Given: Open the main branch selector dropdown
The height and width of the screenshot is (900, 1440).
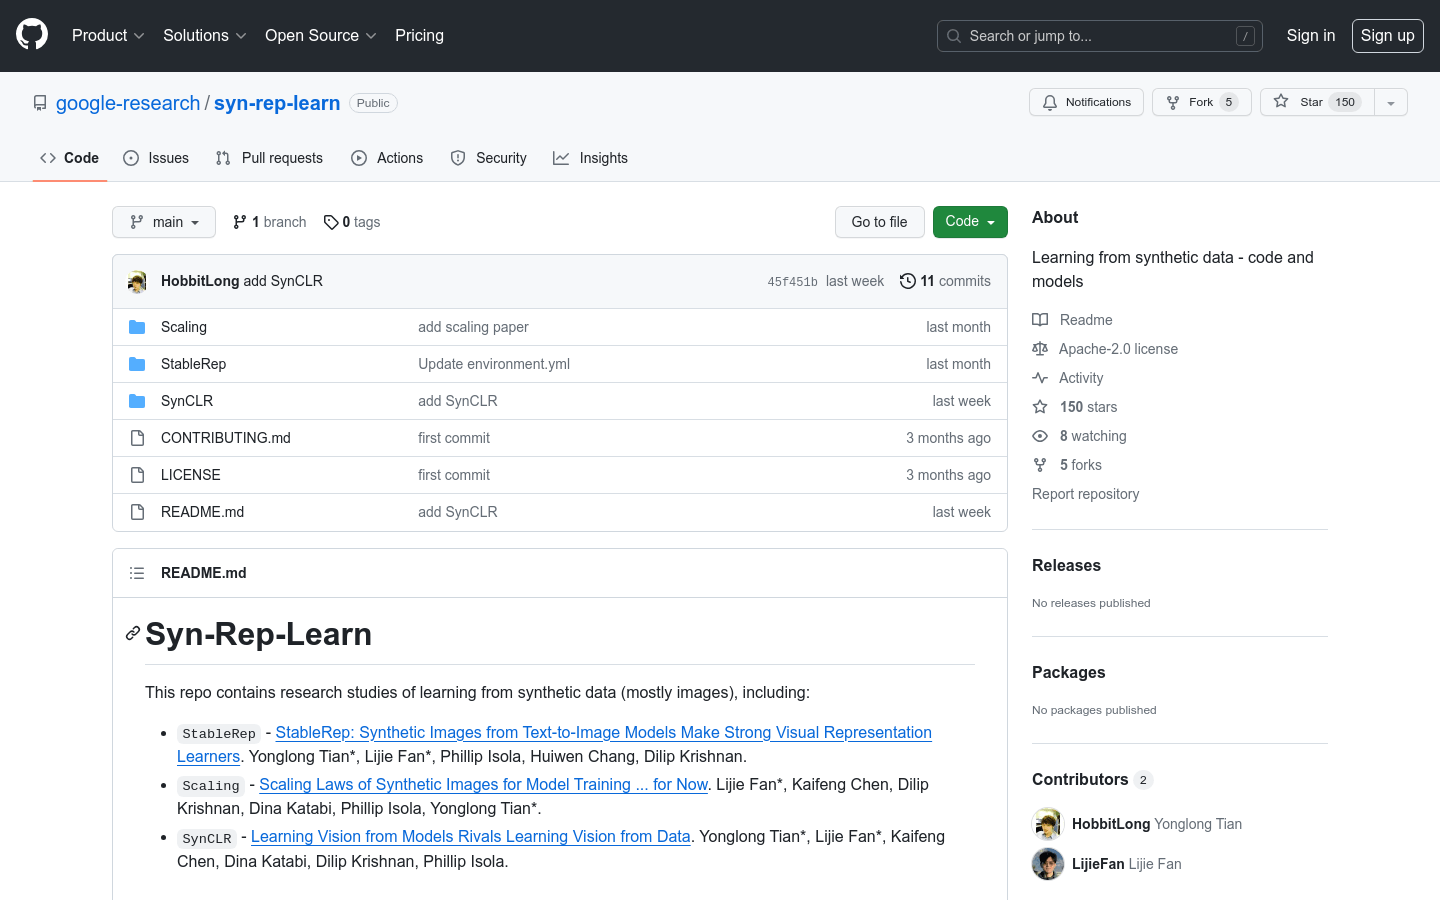Looking at the screenshot, I should 164,222.
